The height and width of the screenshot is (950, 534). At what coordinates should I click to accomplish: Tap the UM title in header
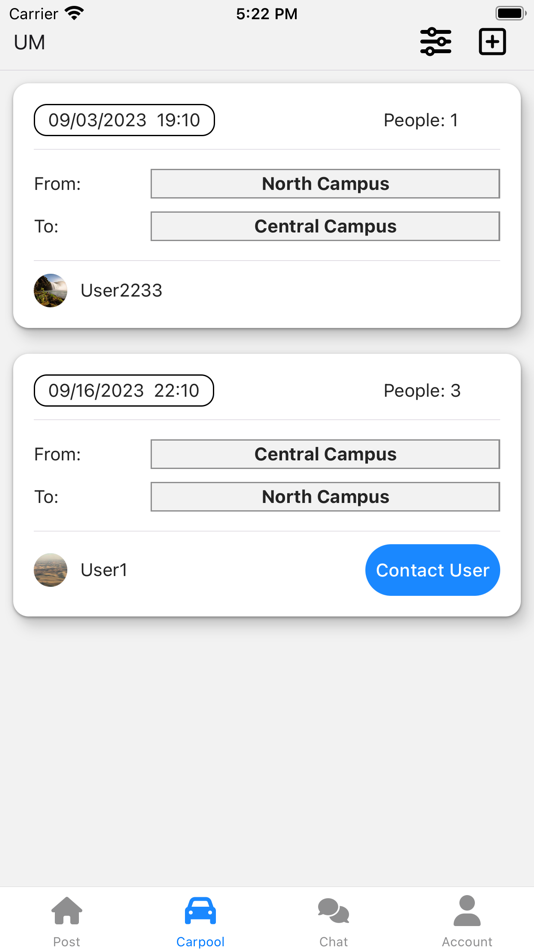click(x=29, y=42)
